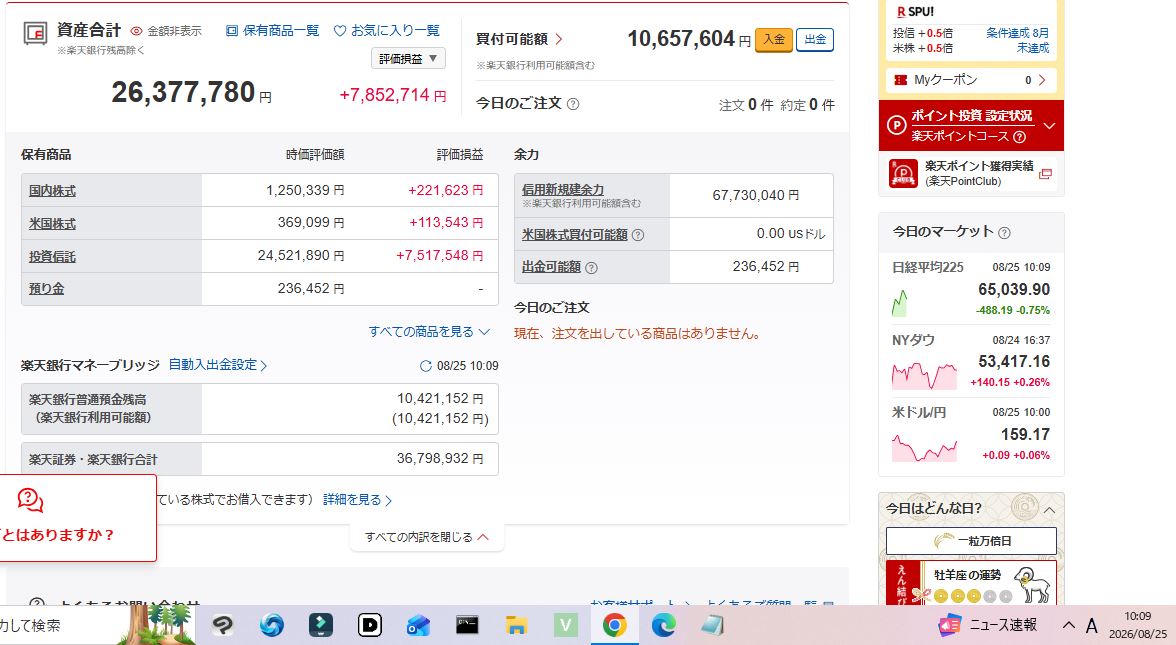
Task: Open help icon next to 今日のご注文
Action: pos(573,104)
